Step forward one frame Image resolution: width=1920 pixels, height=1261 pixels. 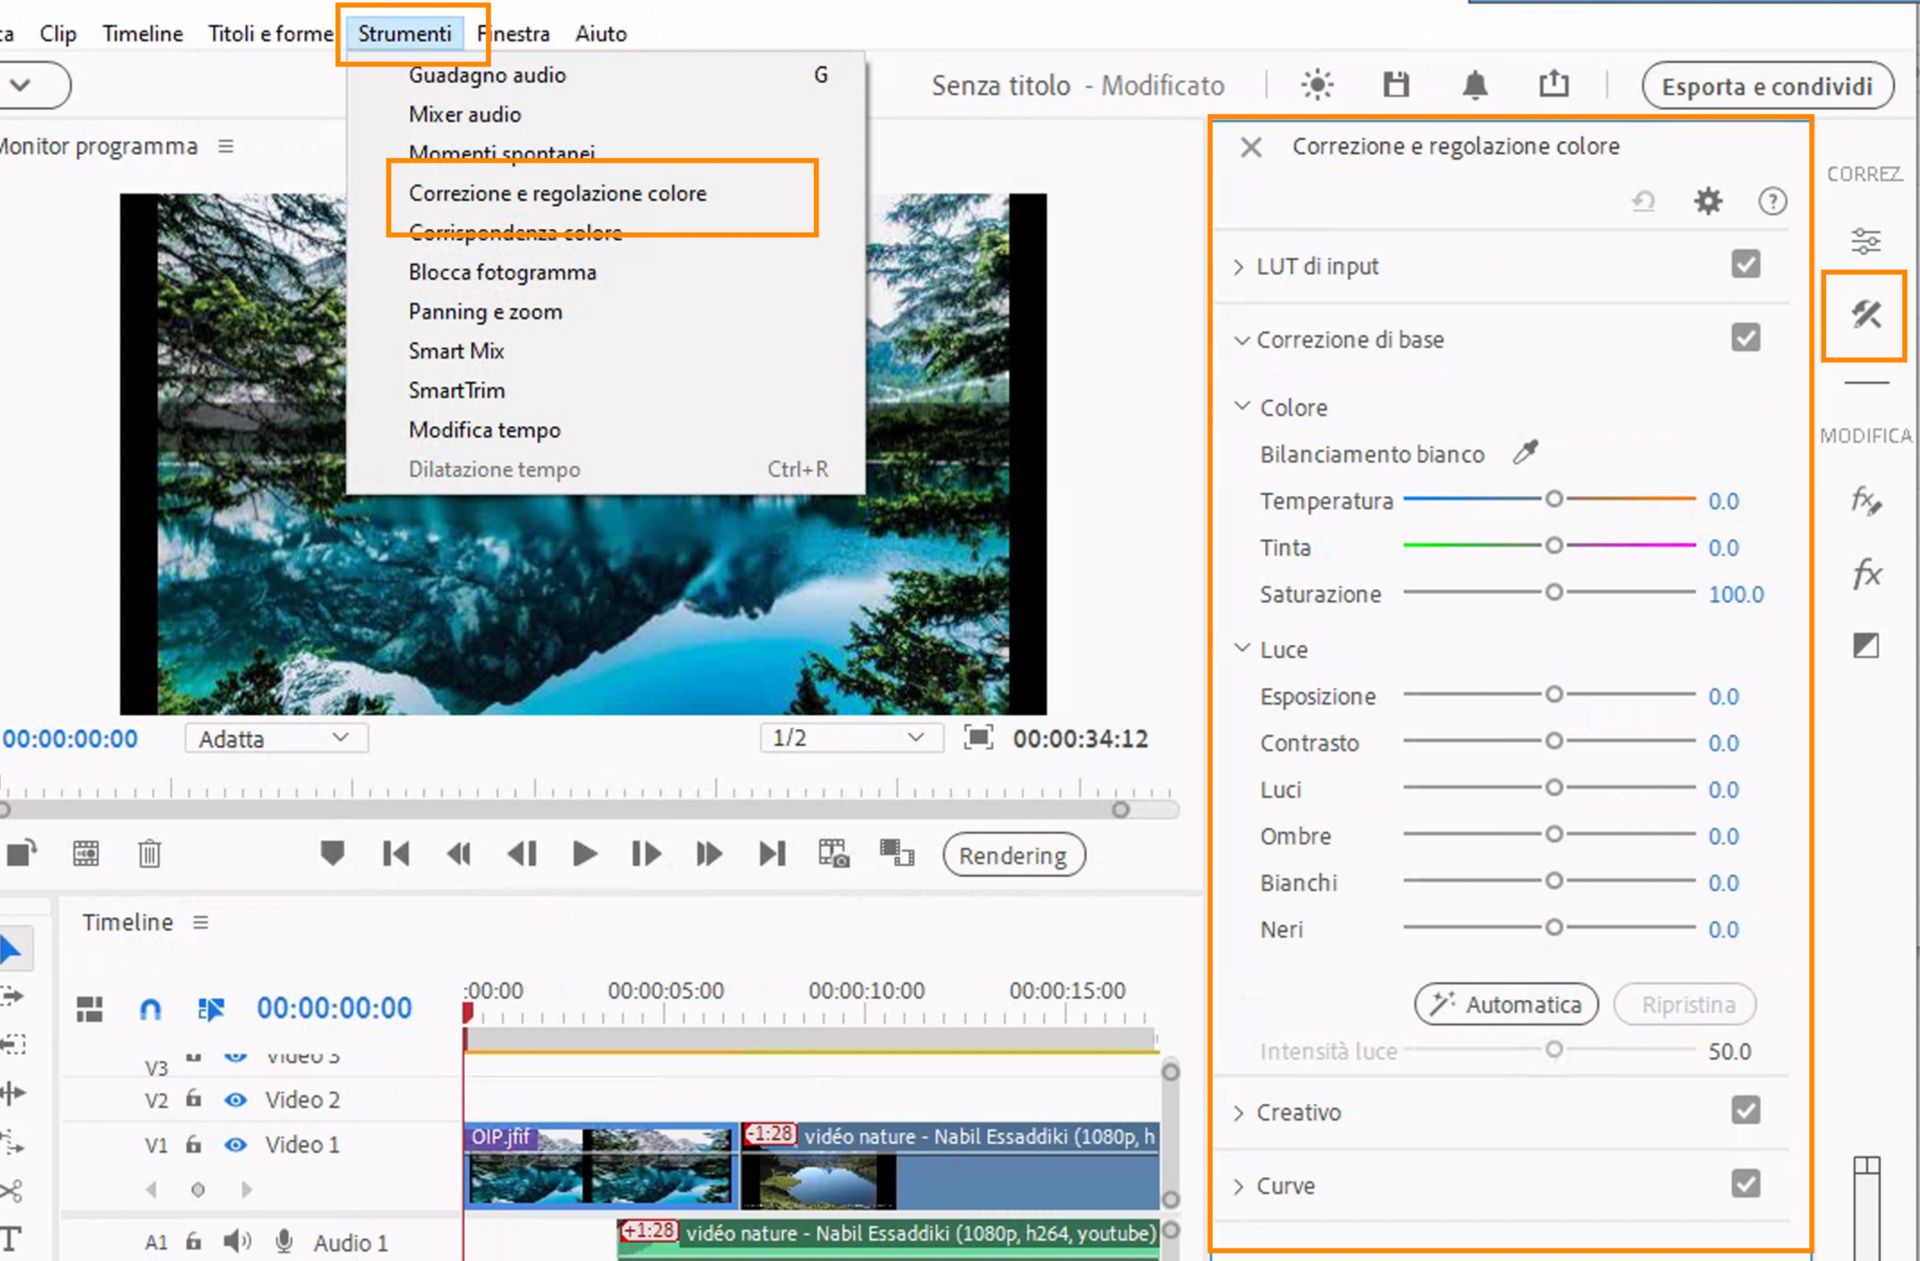[x=646, y=853]
